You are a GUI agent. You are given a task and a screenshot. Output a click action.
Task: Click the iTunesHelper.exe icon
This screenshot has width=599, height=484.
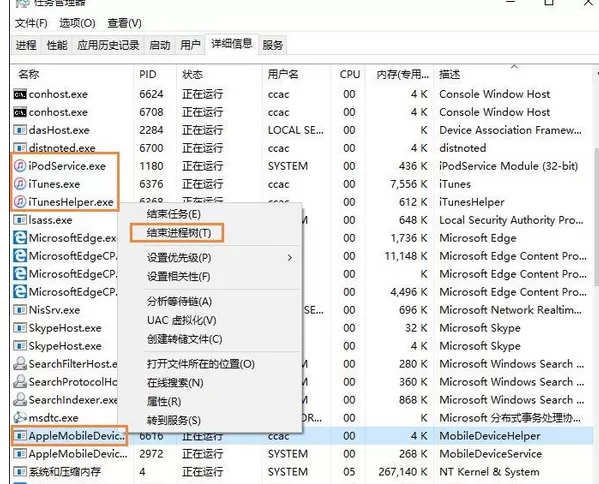click(20, 202)
